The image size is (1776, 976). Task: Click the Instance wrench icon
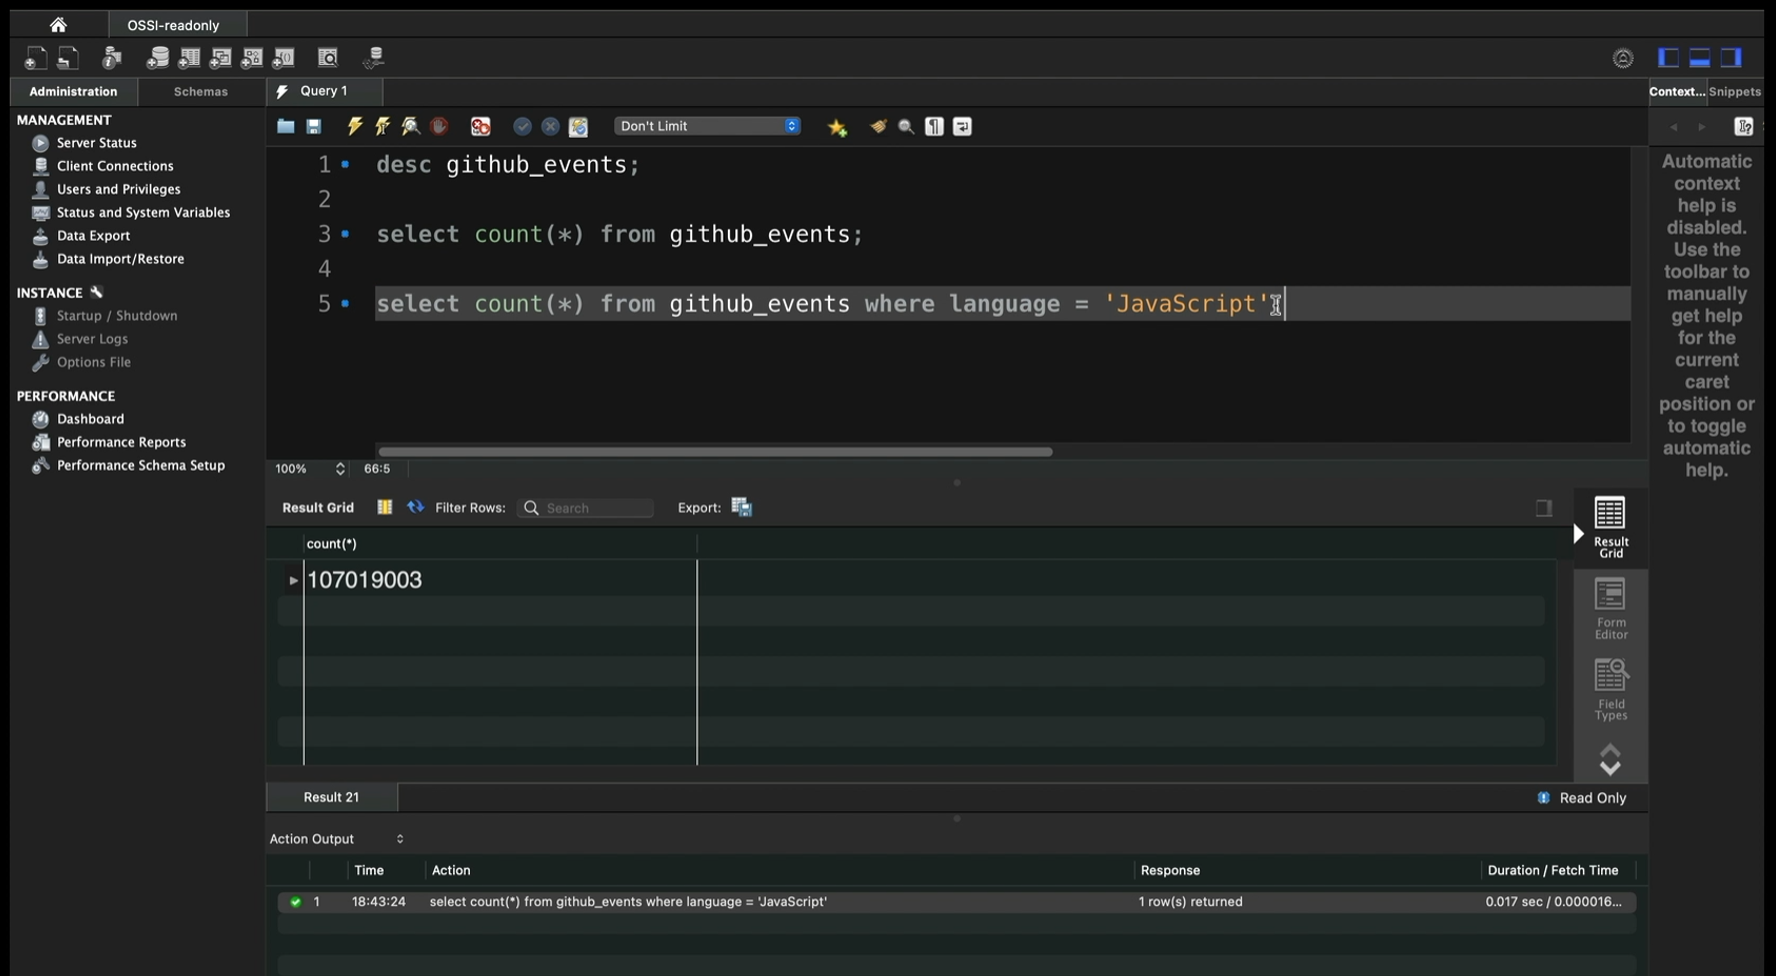click(97, 293)
